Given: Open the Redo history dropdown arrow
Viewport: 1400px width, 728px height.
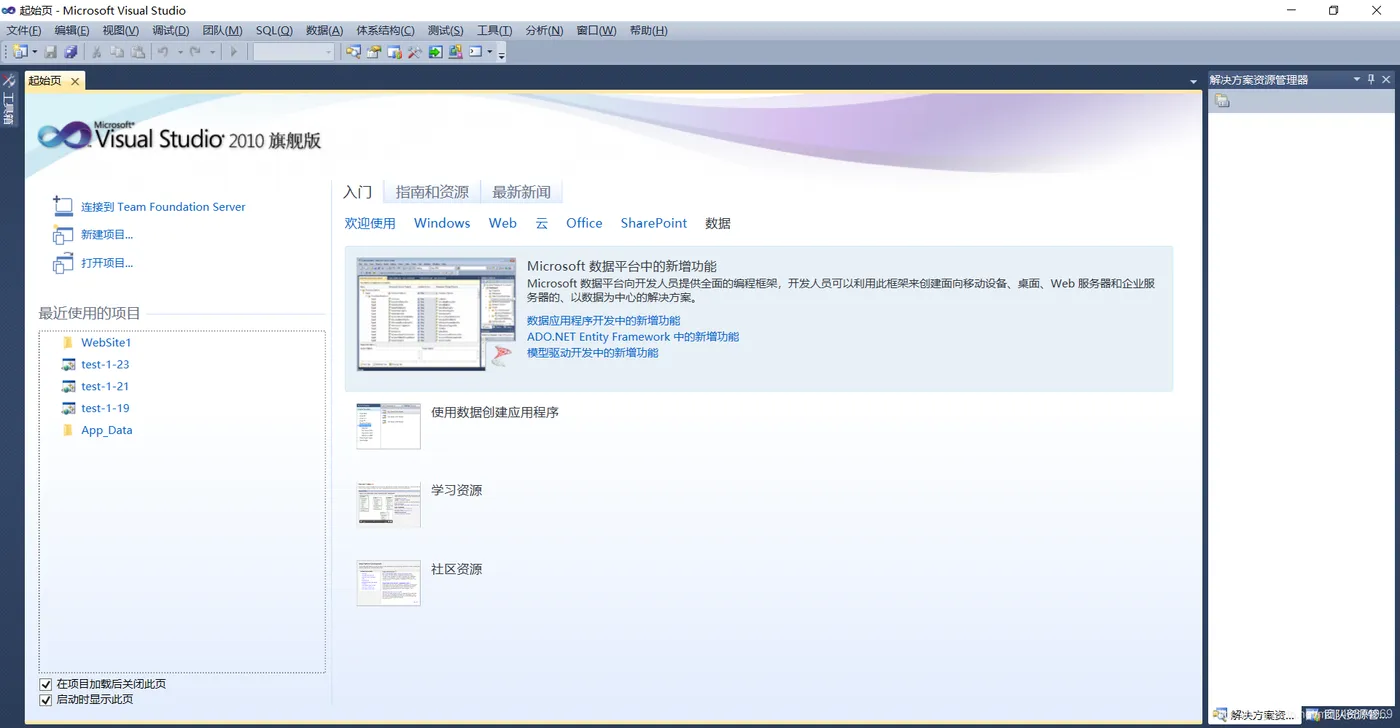Looking at the screenshot, I should point(212,52).
